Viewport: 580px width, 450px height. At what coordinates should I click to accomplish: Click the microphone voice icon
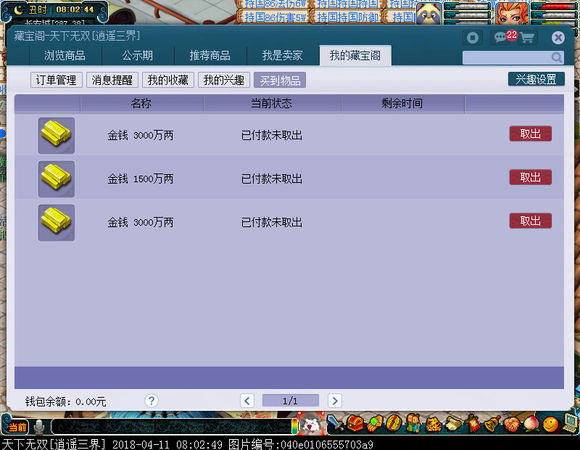[x=39, y=427]
